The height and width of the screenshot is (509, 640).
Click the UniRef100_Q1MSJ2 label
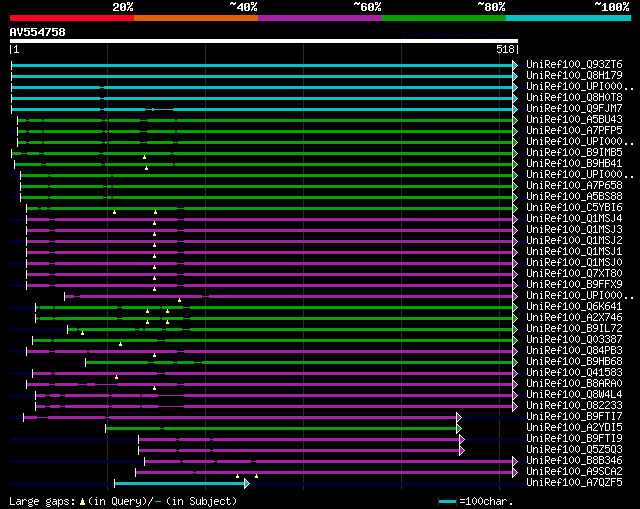574,241
